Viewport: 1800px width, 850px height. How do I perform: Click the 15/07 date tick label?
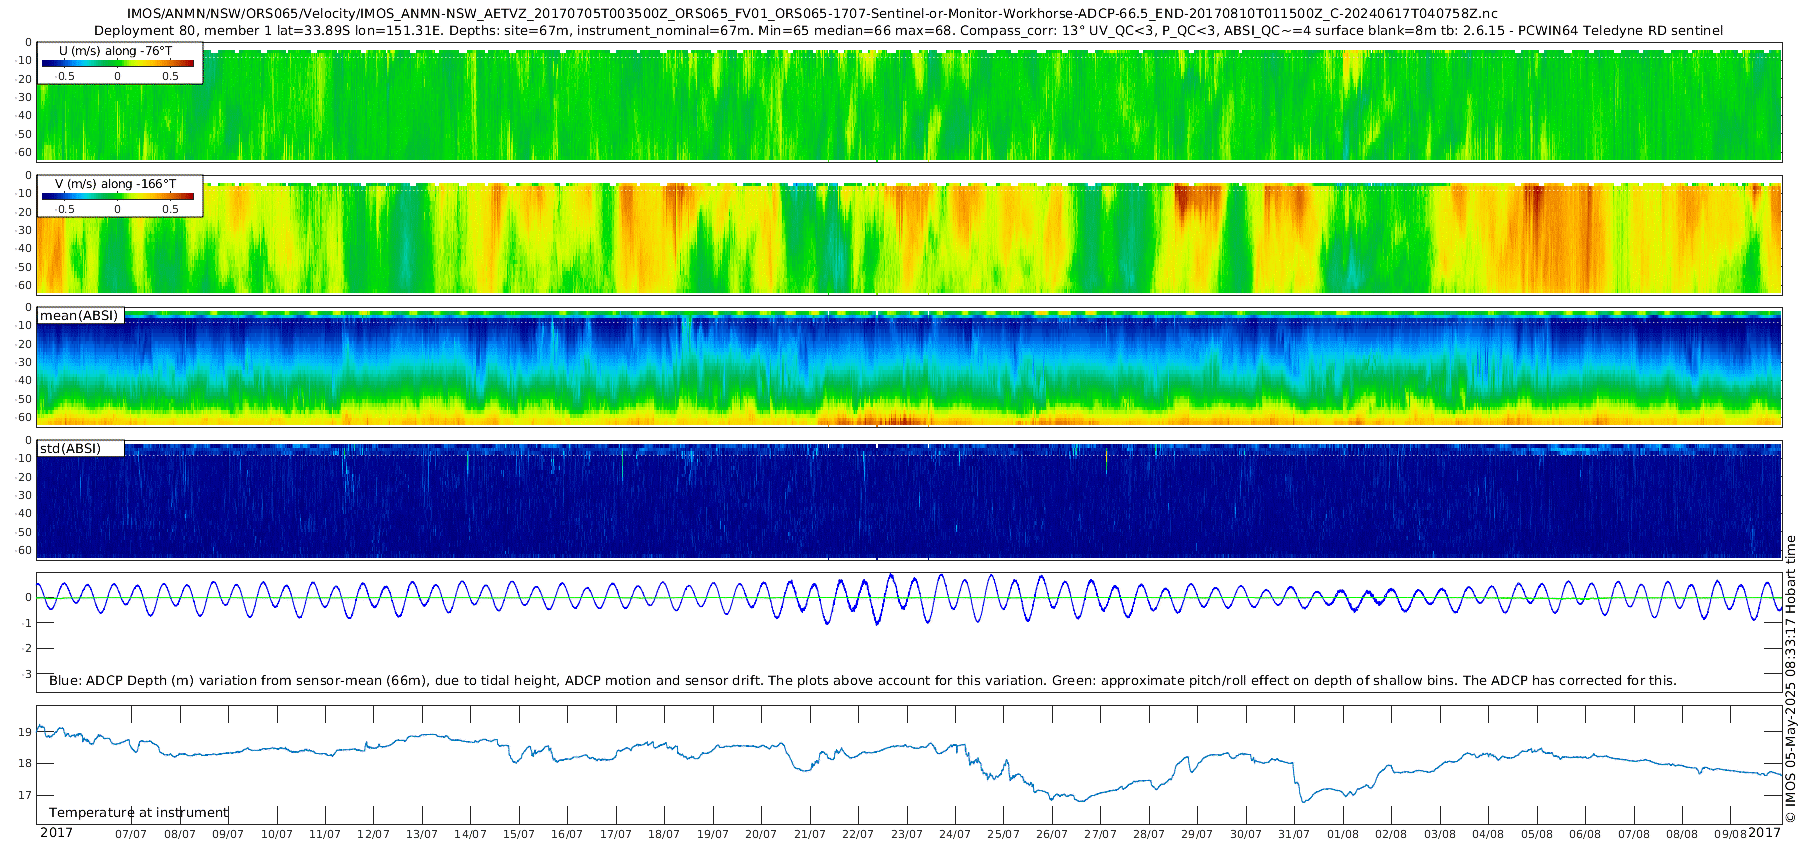[519, 834]
